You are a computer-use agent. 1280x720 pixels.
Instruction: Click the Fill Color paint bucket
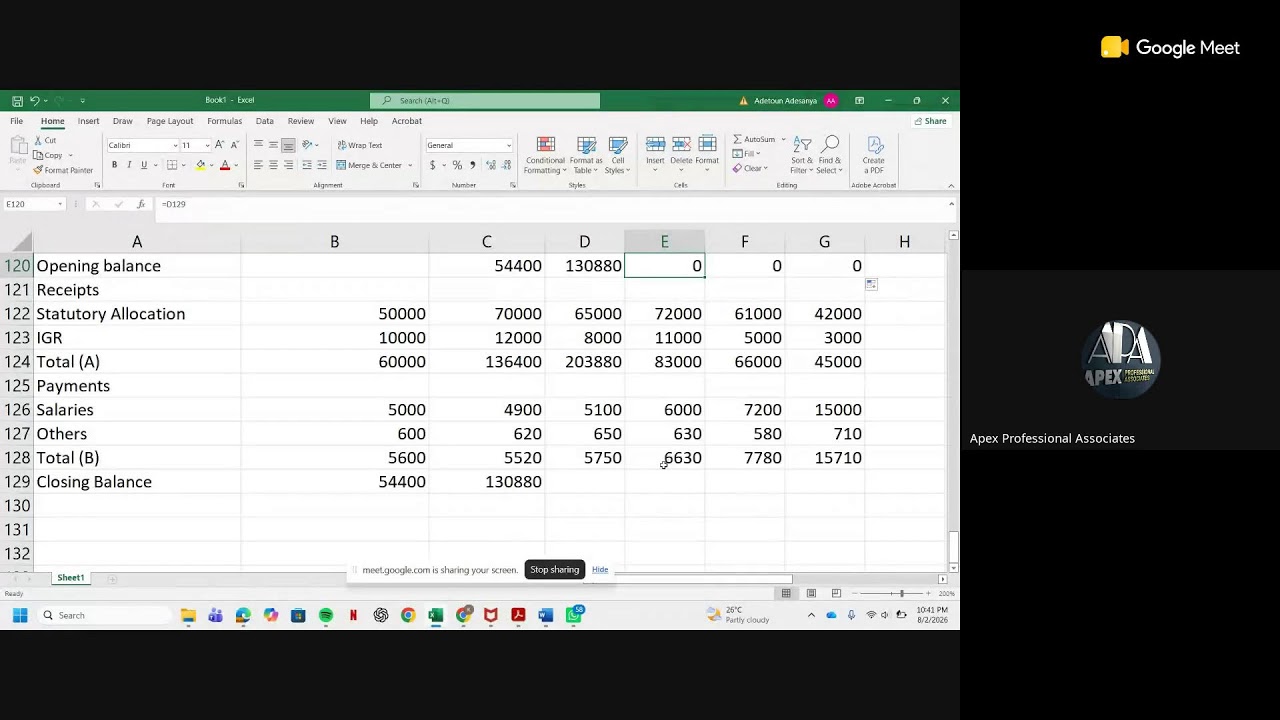[x=200, y=165]
